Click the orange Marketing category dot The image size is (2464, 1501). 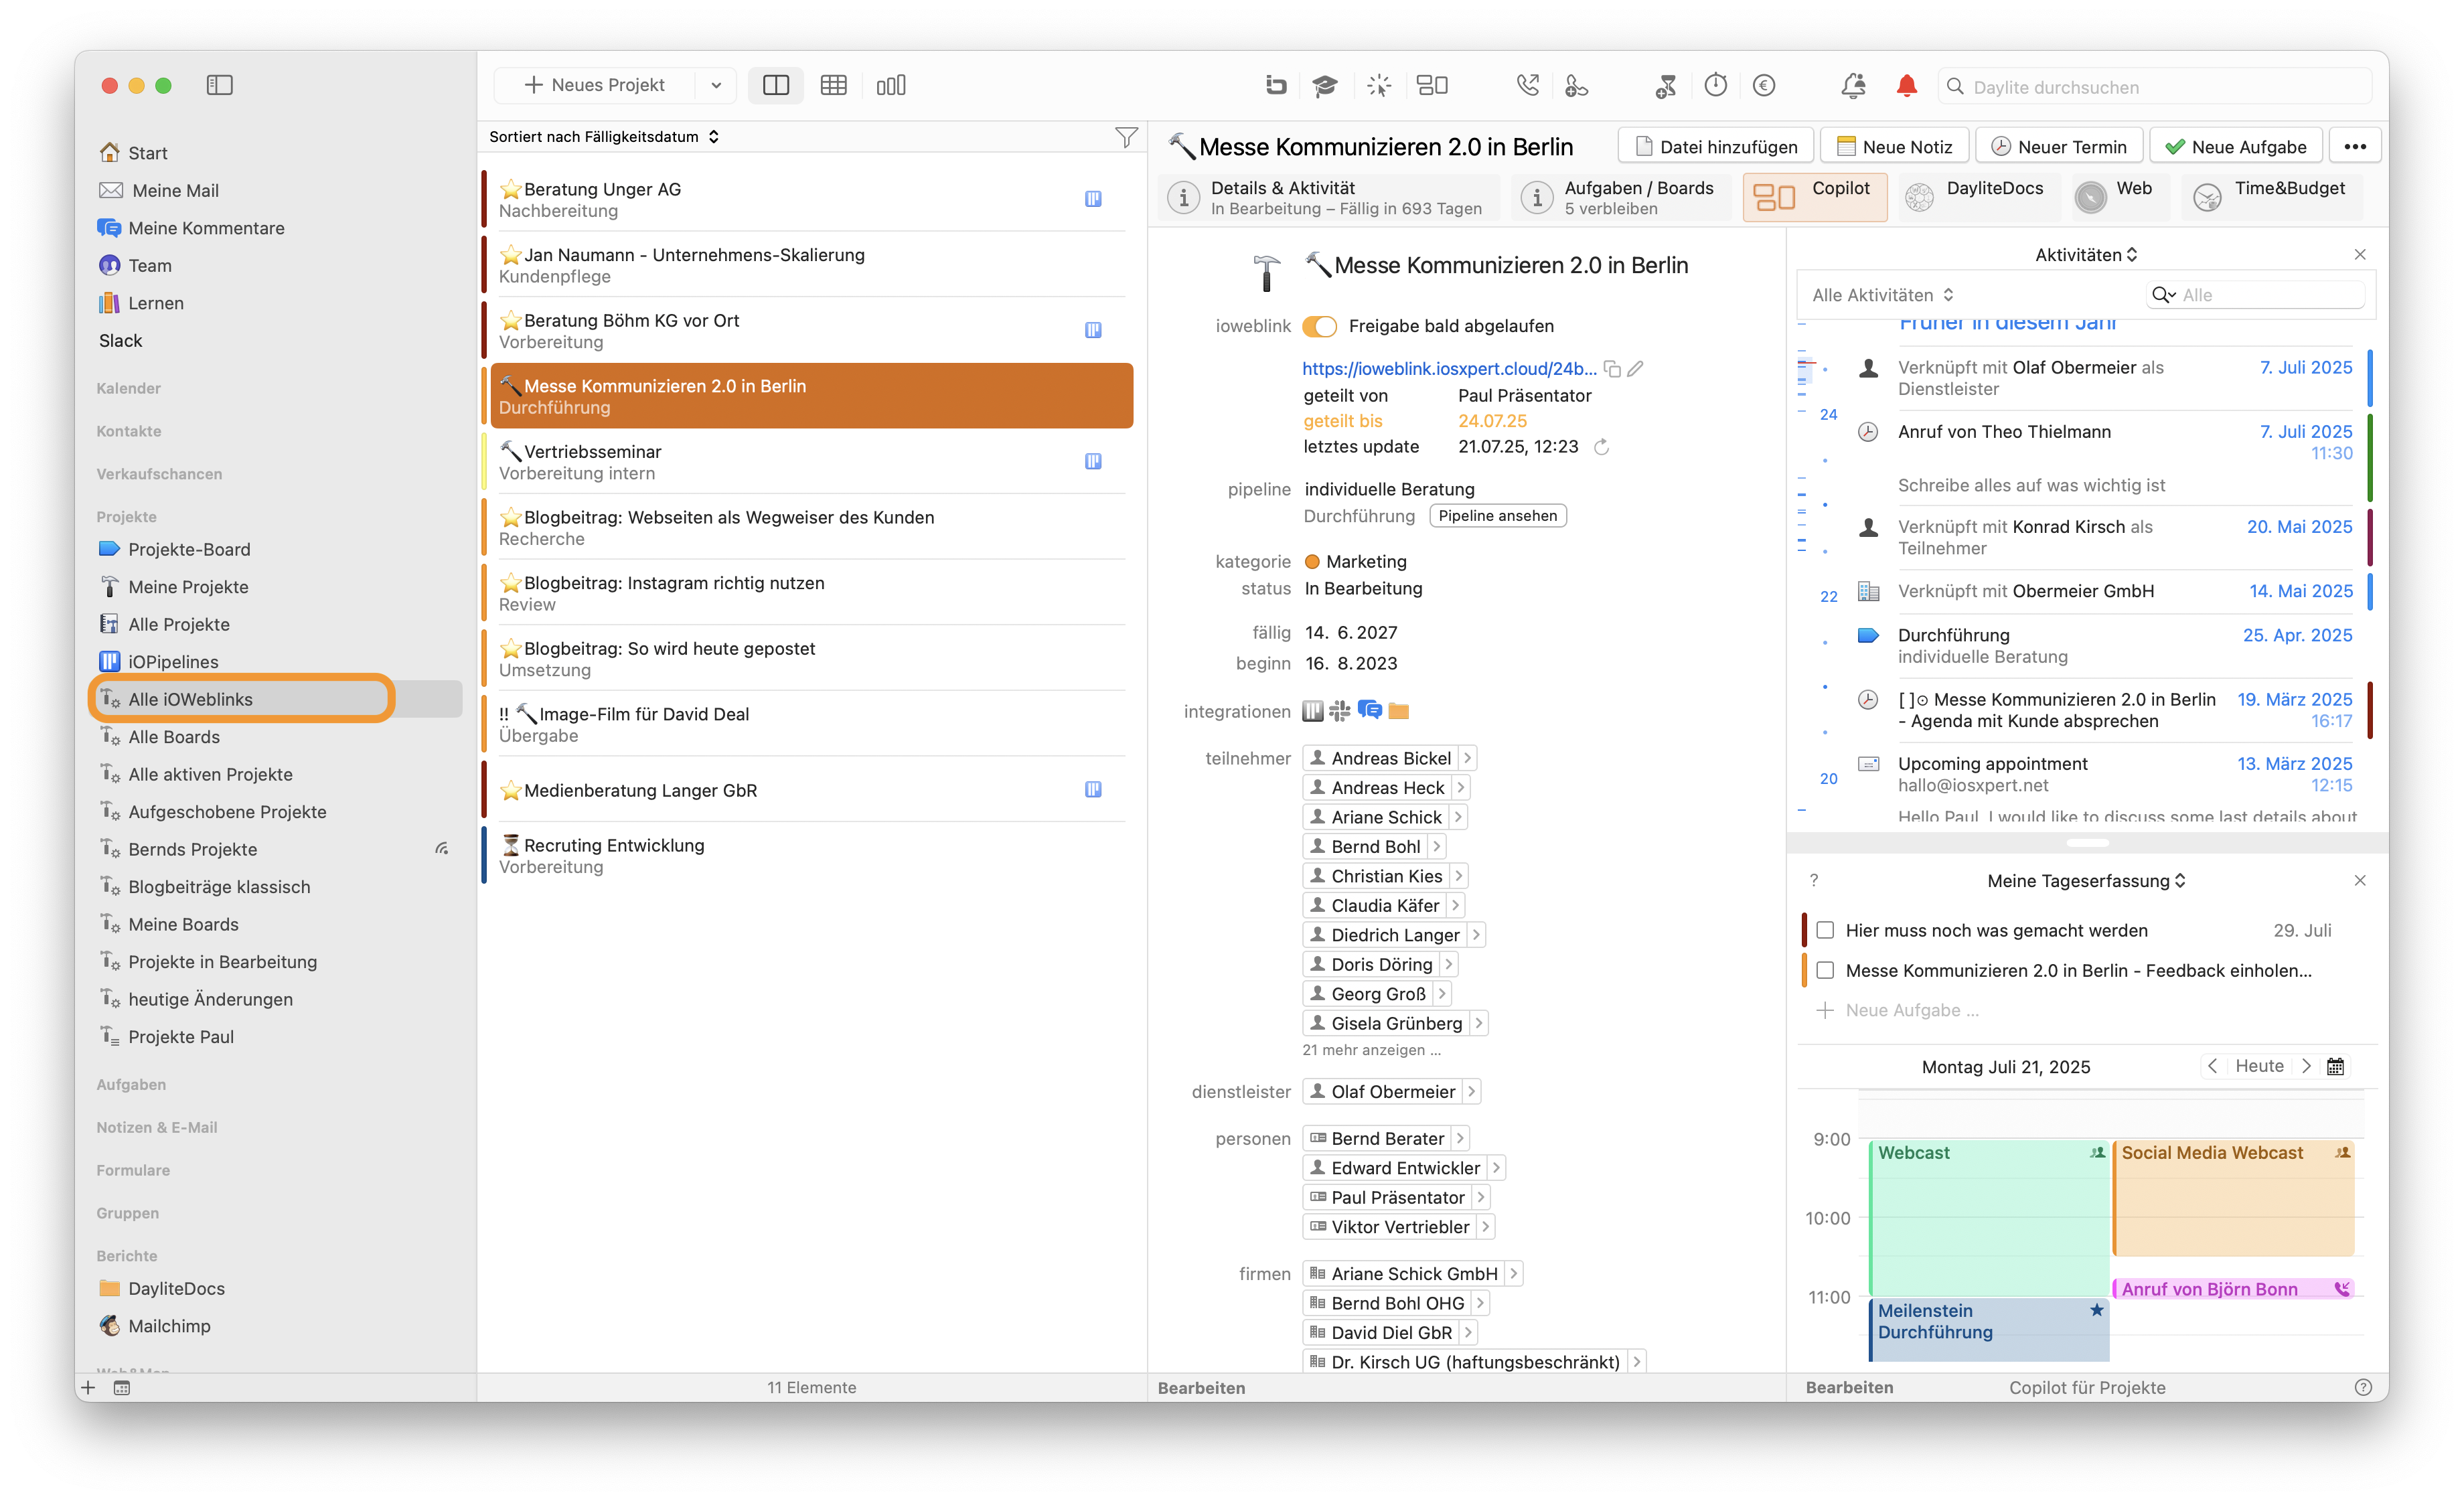pos(1312,562)
